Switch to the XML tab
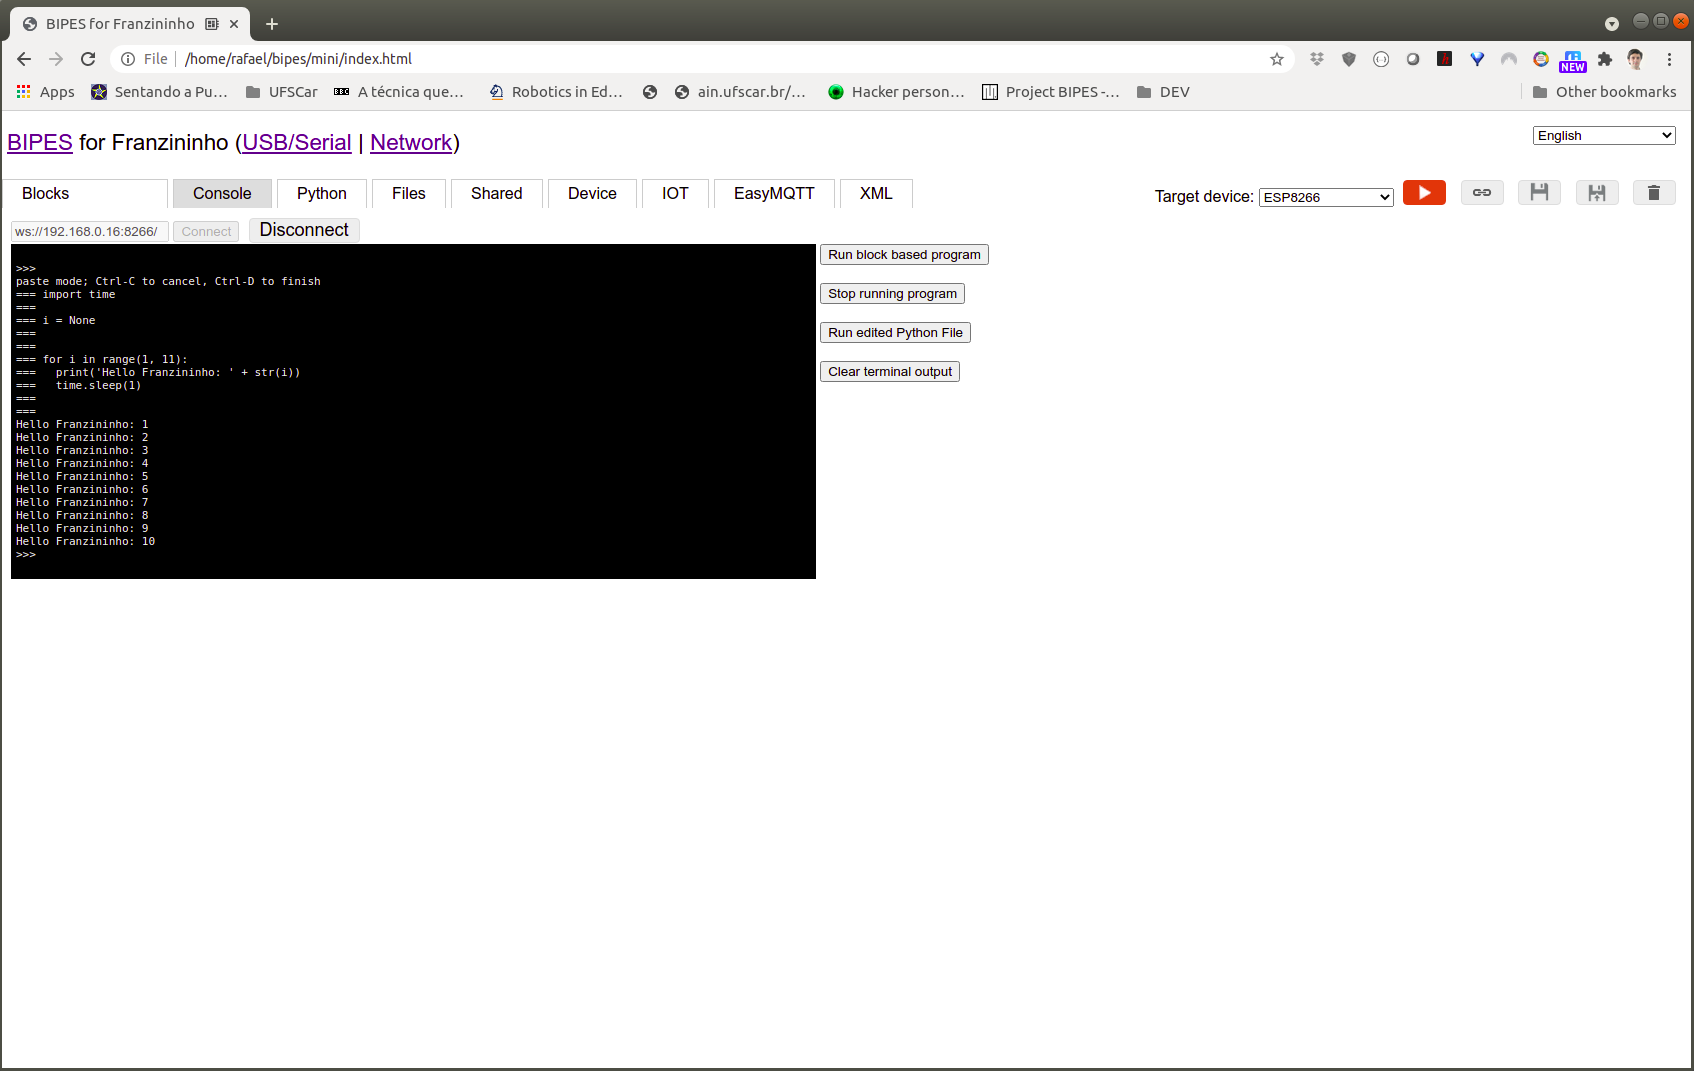1694x1071 pixels. click(876, 193)
